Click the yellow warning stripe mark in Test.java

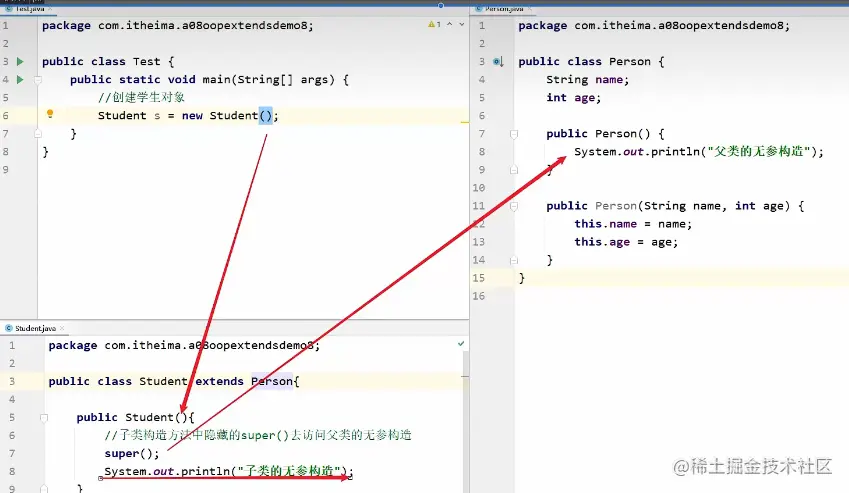[x=465, y=122]
